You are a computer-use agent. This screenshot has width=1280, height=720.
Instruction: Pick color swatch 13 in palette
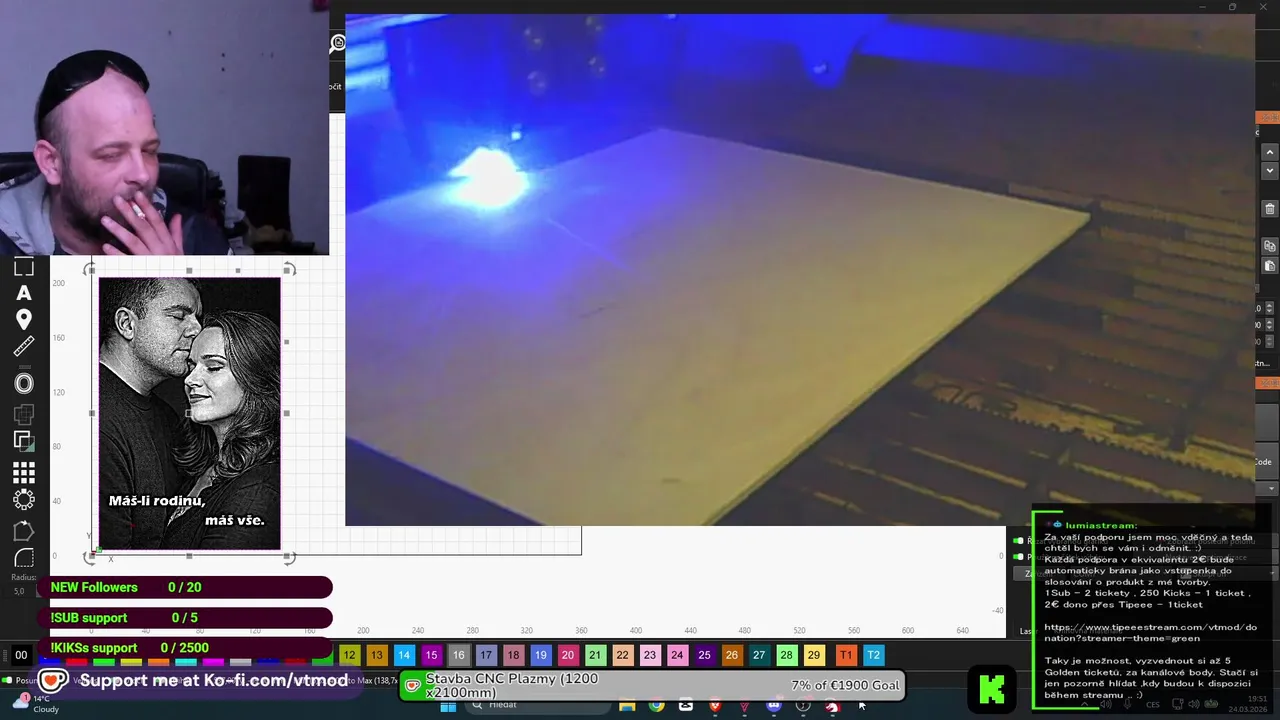click(376, 655)
